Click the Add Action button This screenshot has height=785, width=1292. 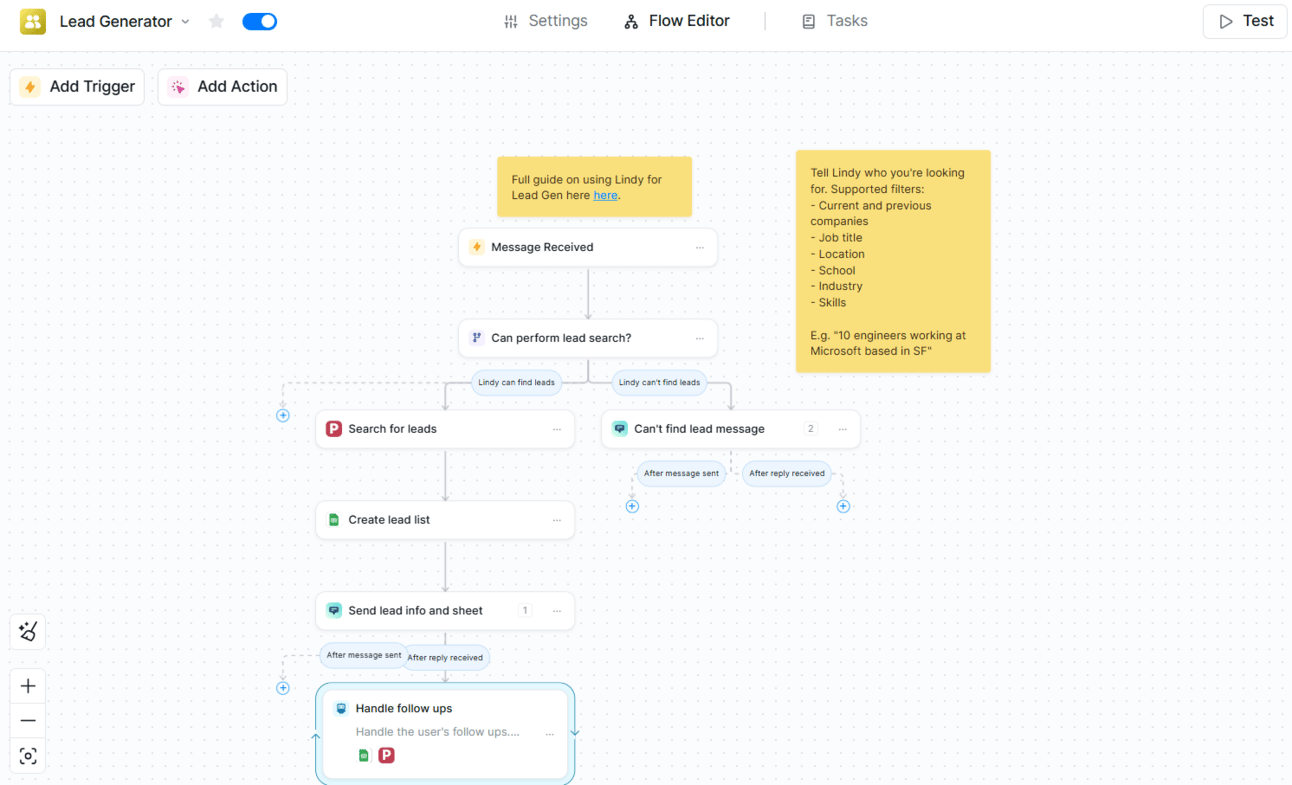click(x=223, y=87)
